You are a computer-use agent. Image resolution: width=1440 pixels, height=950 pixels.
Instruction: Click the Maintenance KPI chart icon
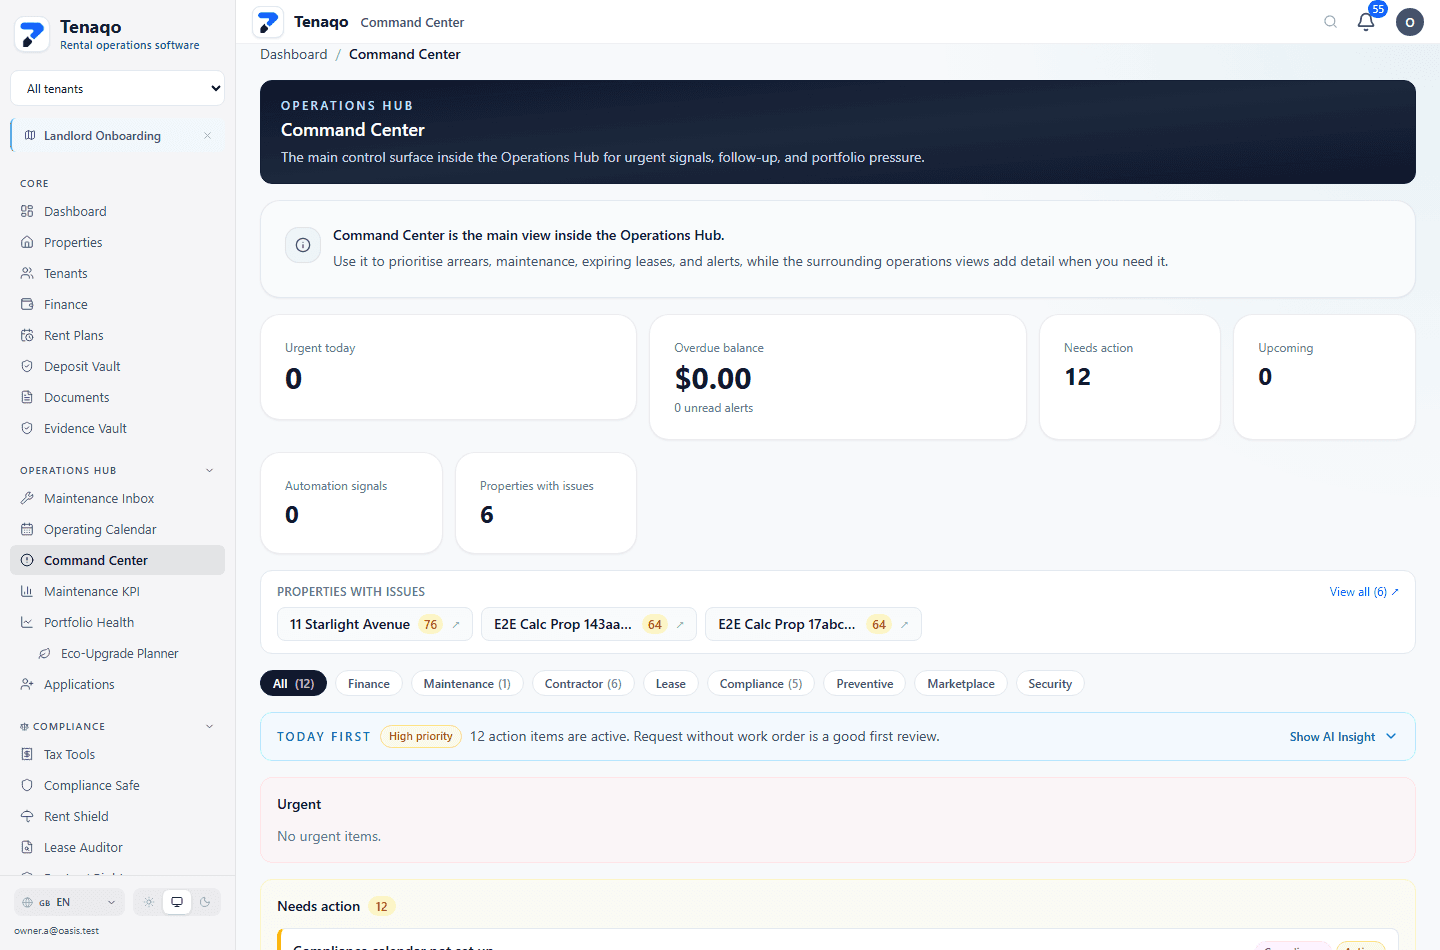(x=27, y=591)
